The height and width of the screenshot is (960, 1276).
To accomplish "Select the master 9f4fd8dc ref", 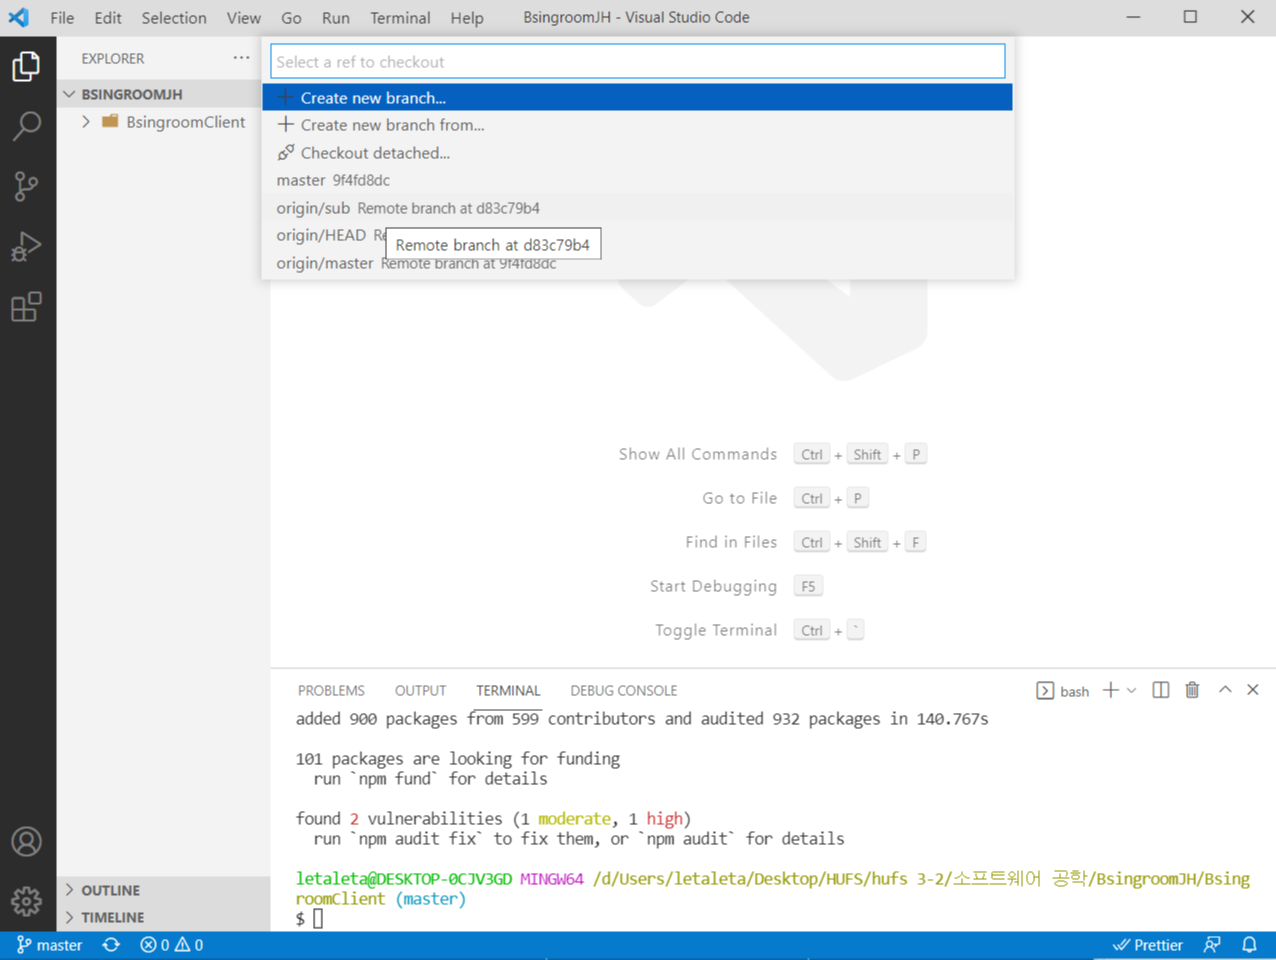I will click(637, 180).
